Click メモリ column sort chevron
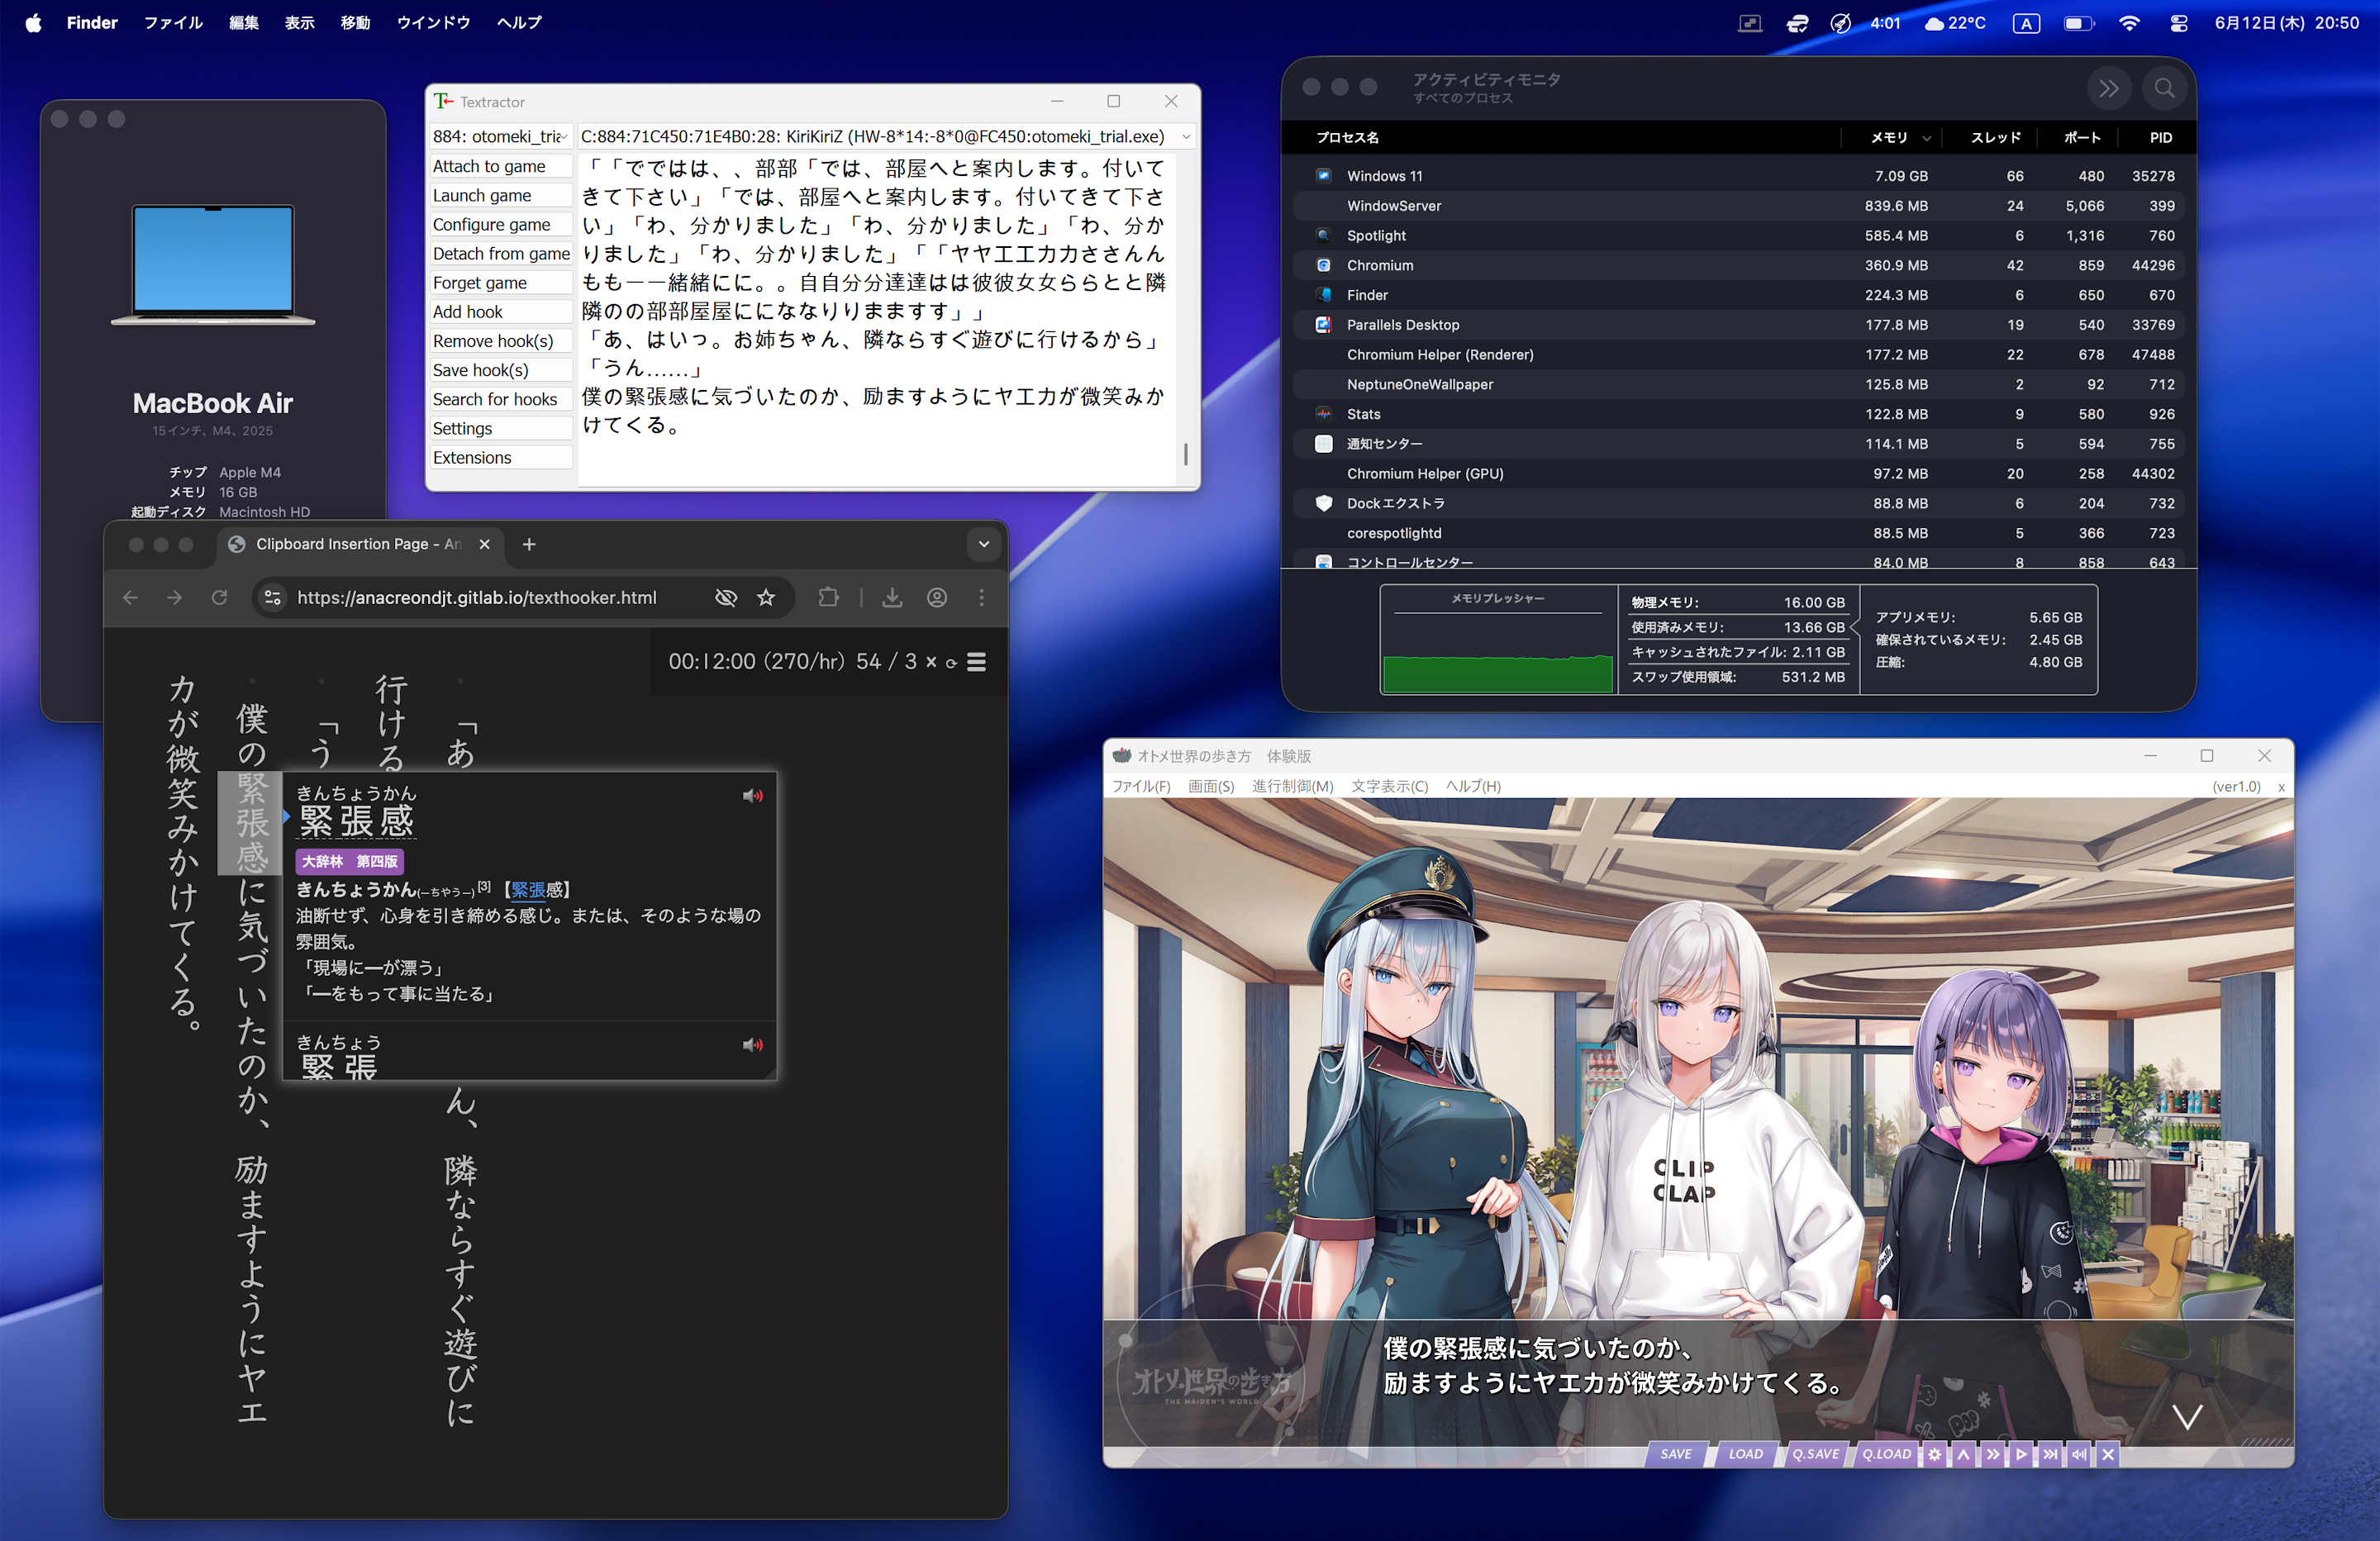The height and width of the screenshot is (1541, 2380). tap(1926, 138)
